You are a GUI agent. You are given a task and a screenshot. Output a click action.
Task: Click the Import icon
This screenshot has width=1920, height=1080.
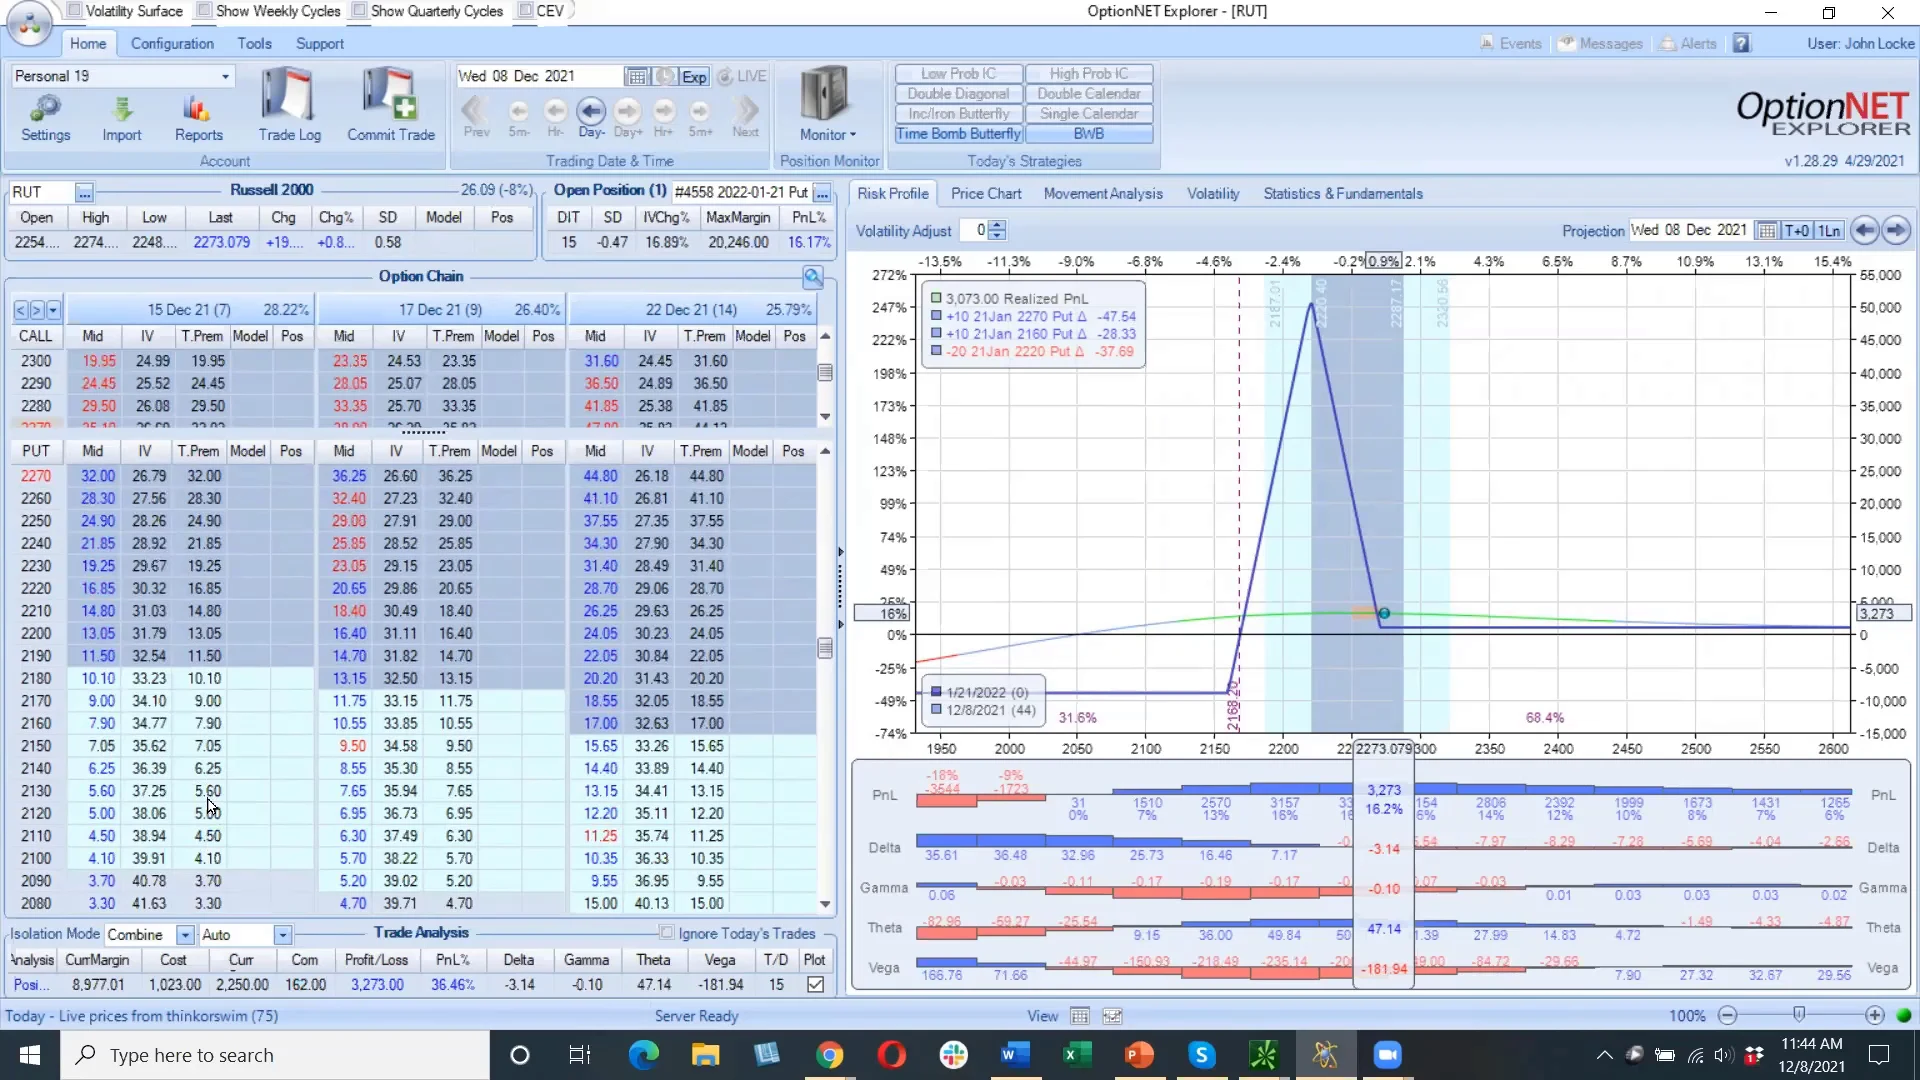point(122,118)
